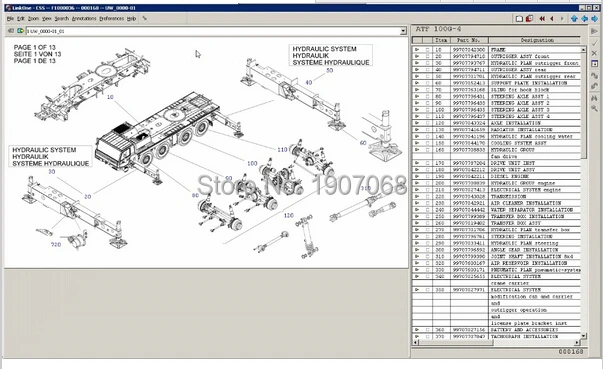
Task: Expand the item 90 row arrow
Action: click(x=417, y=103)
